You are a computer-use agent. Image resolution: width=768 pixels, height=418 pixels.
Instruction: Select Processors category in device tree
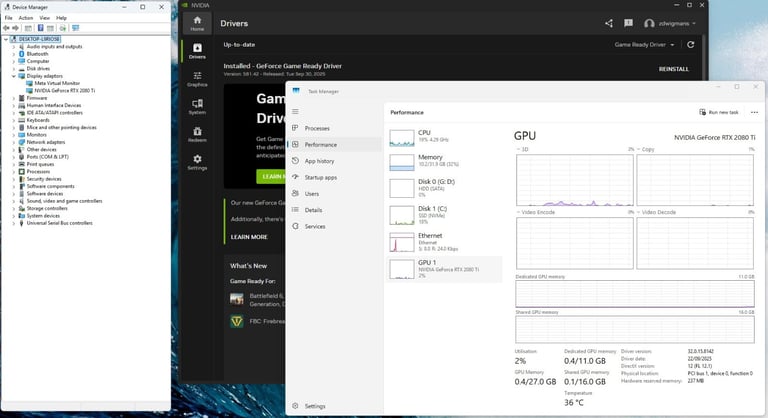38,172
